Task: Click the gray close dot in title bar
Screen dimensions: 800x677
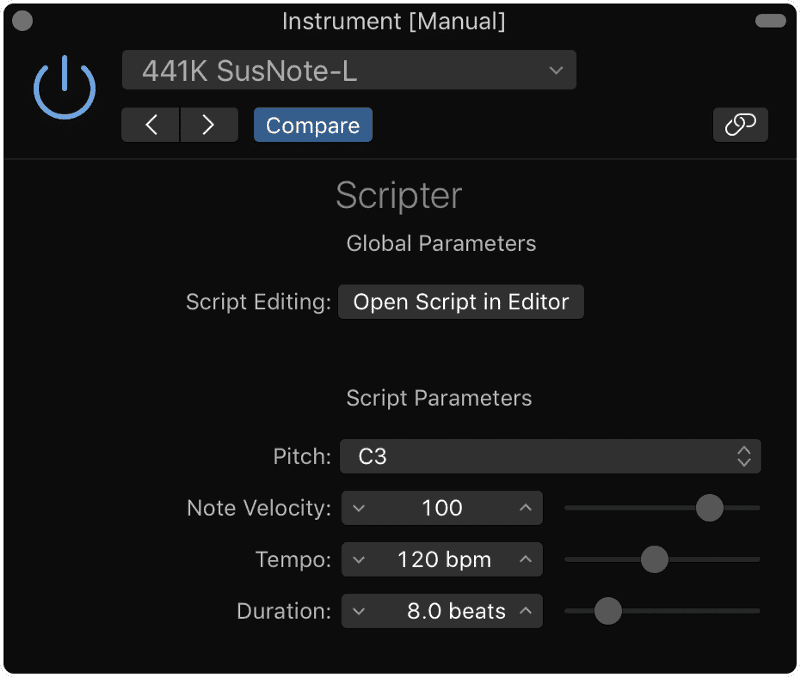Action: click(22, 20)
